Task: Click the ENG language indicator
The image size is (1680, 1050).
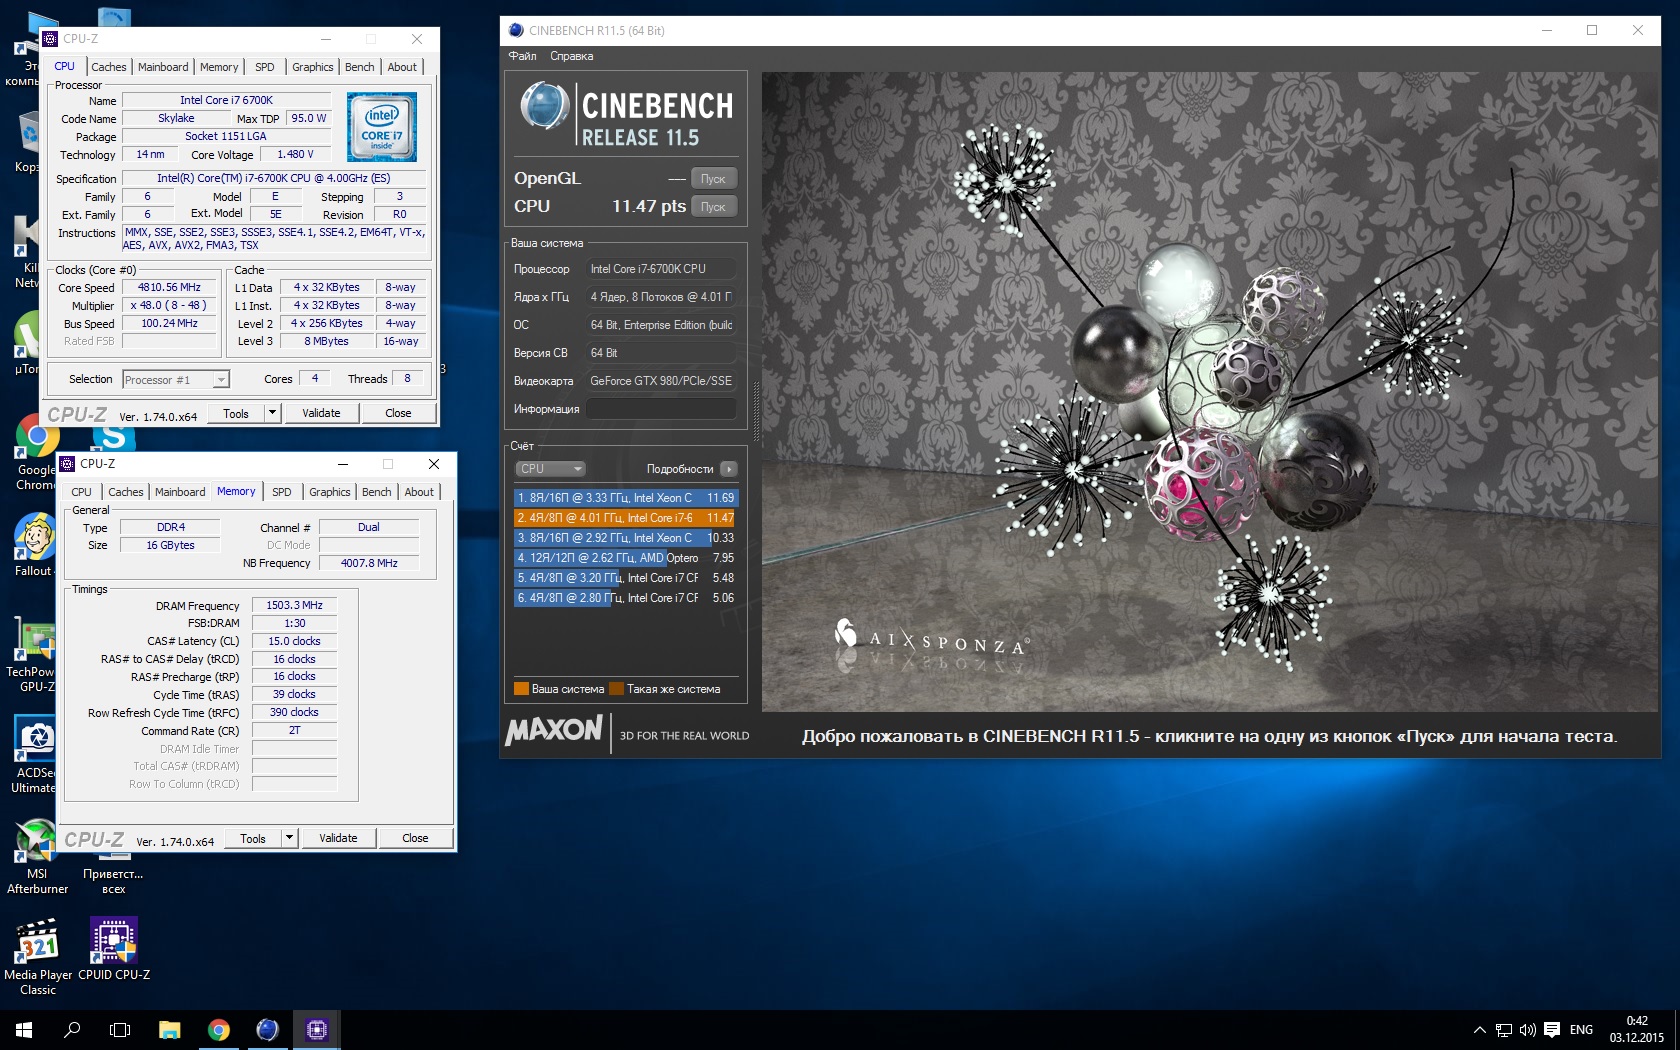Action: (1581, 1029)
